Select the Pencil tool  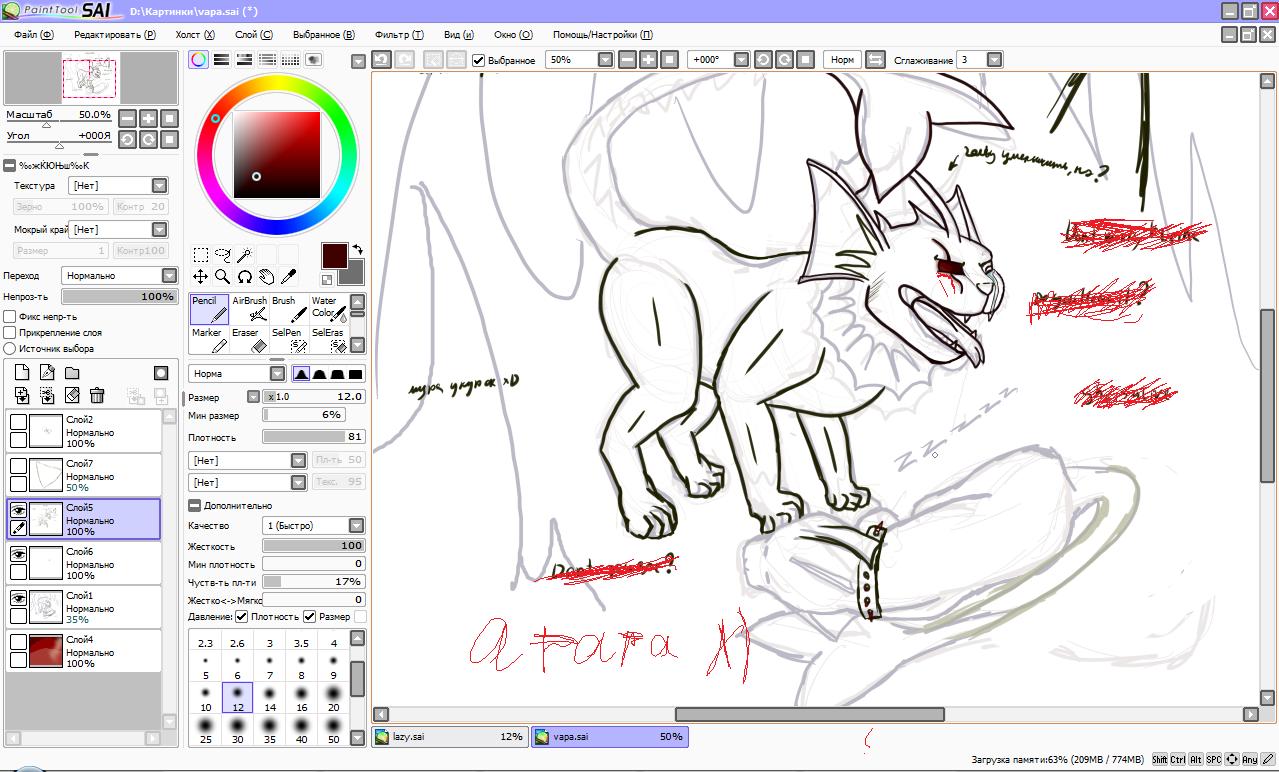(x=209, y=309)
